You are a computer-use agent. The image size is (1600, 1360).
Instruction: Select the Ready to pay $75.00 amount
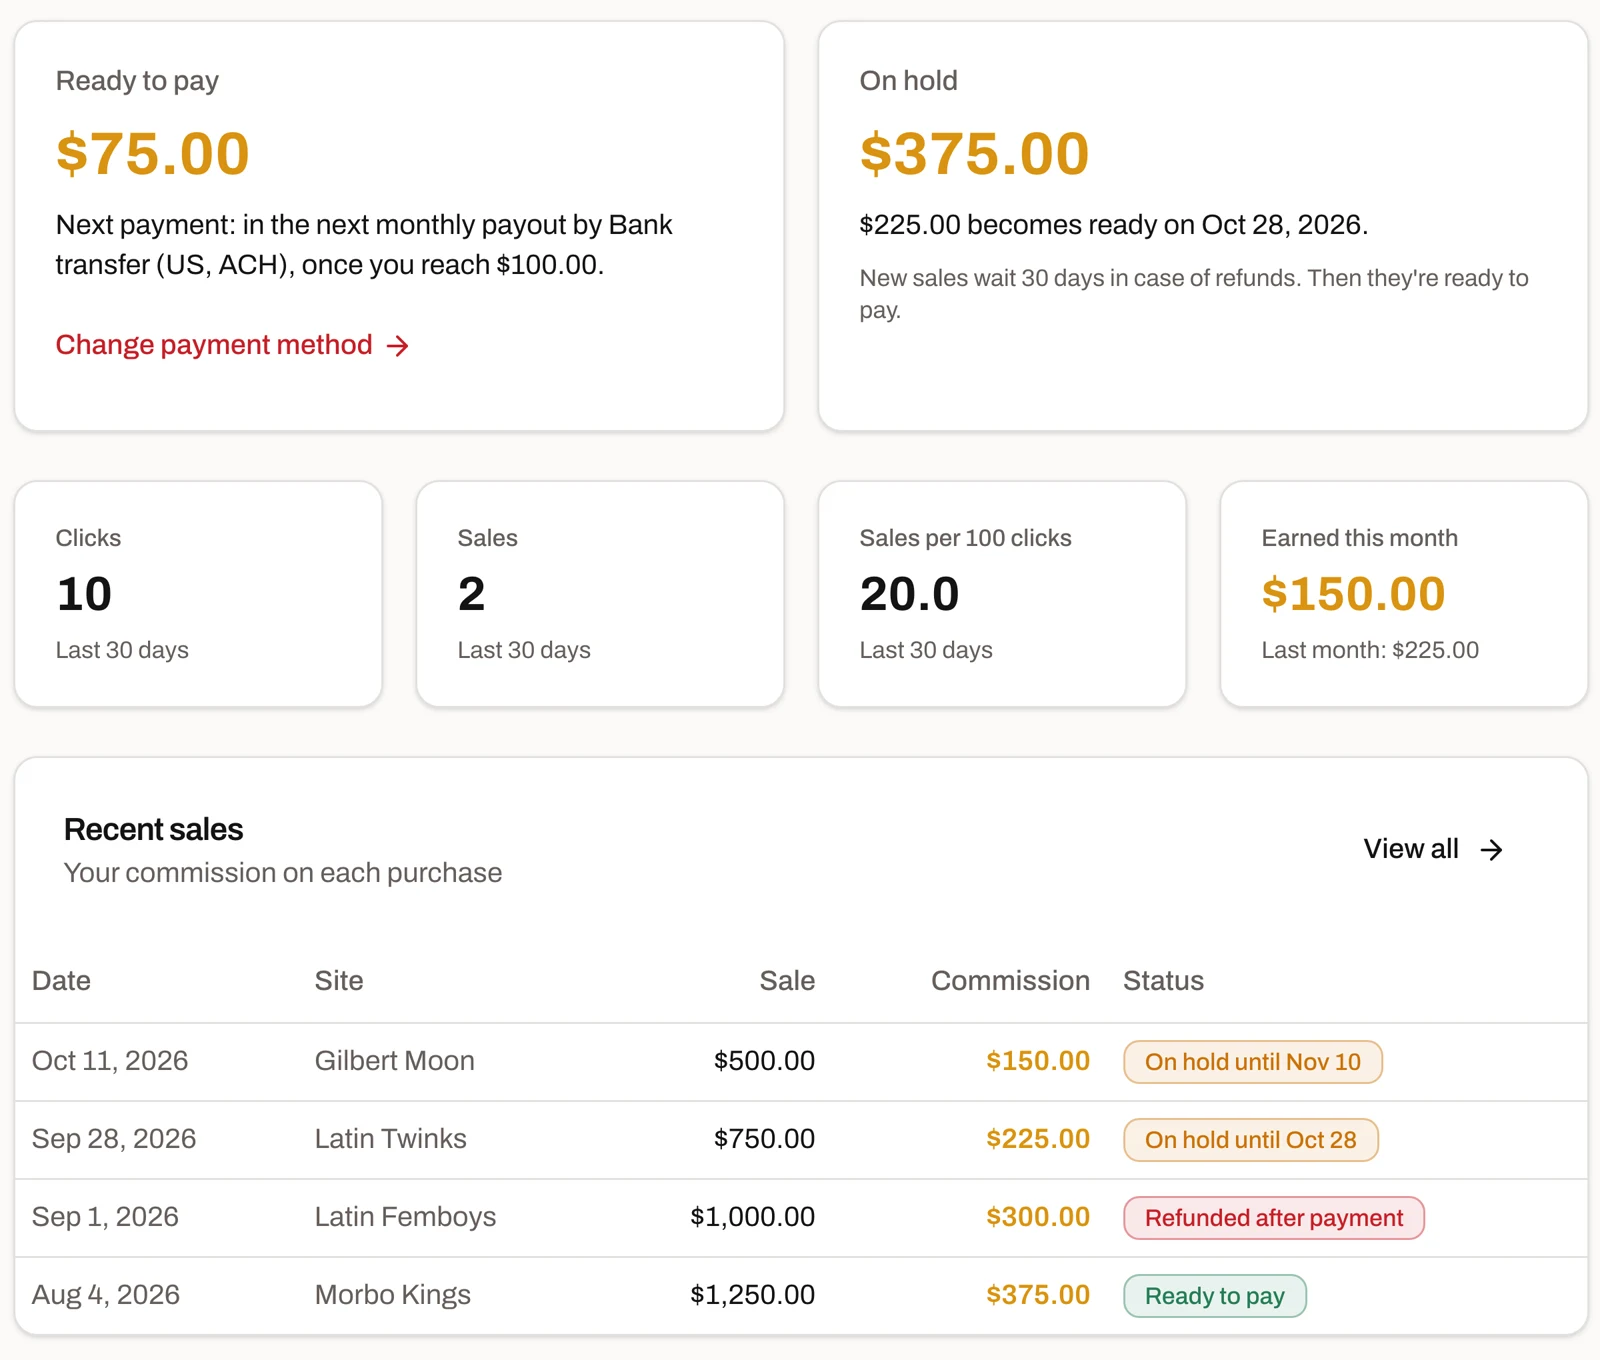[x=153, y=153]
